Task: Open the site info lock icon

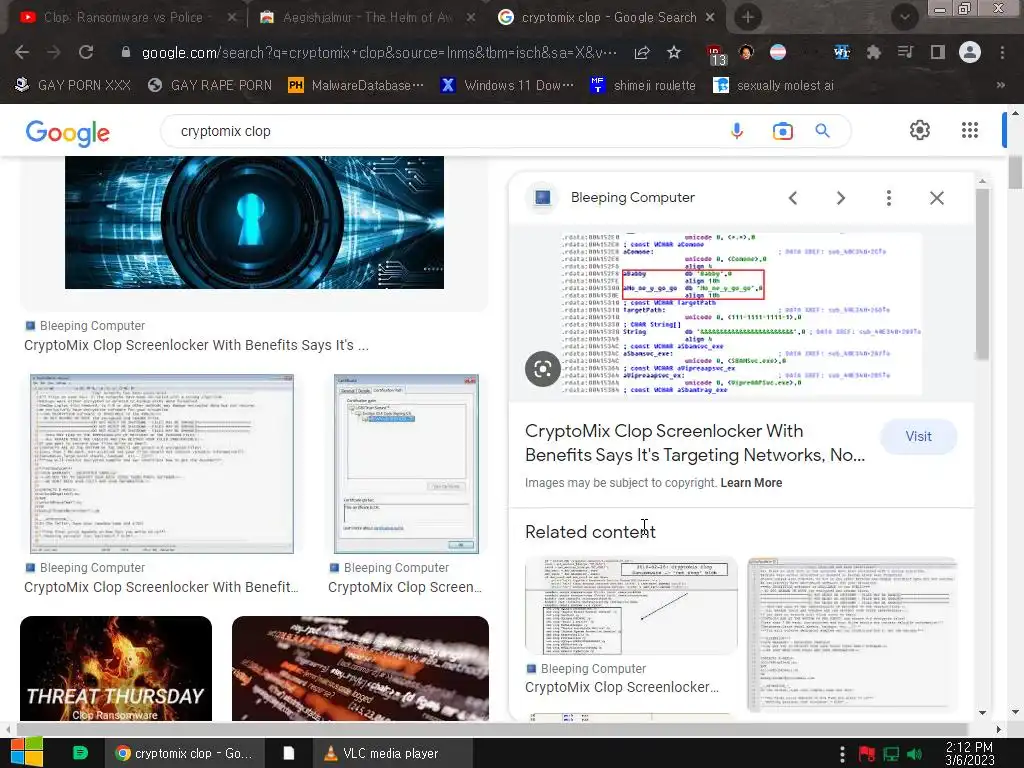Action: (x=126, y=52)
